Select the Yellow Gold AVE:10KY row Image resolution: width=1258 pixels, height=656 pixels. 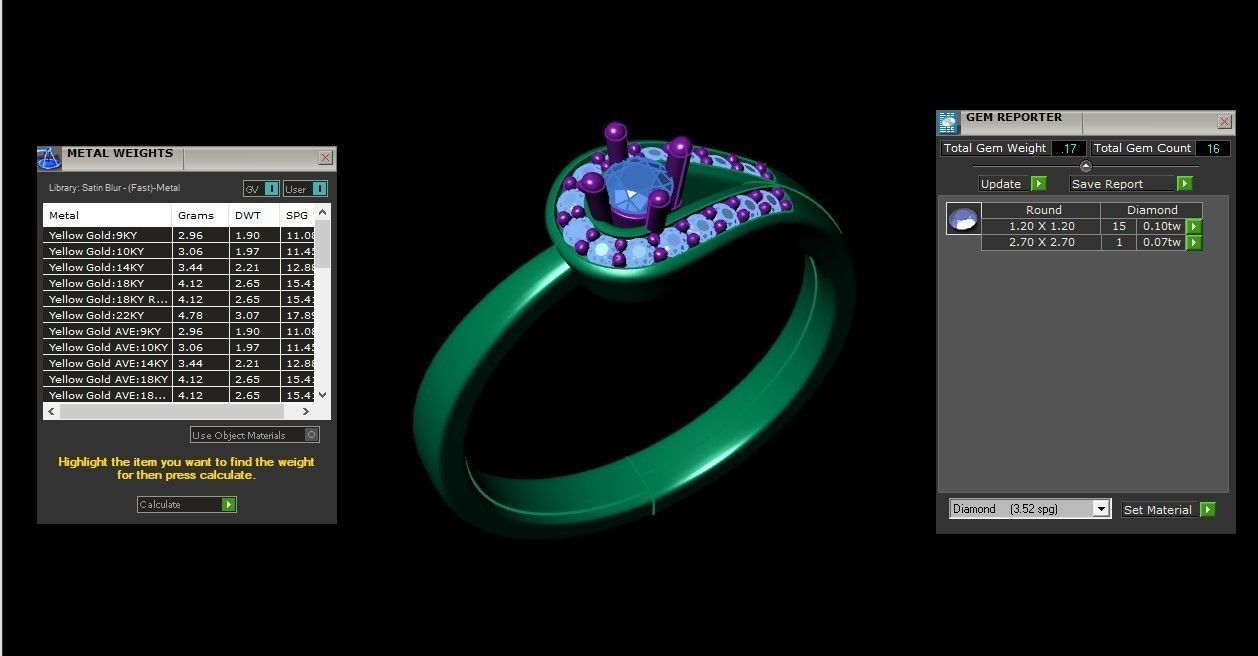pos(179,347)
